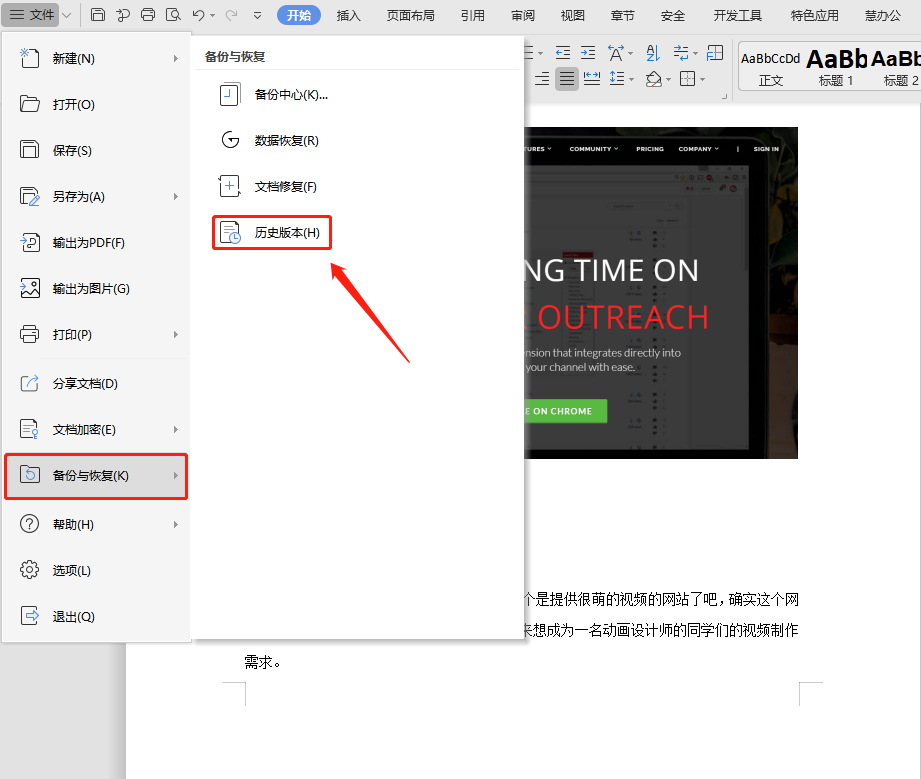Click the align right icon
This screenshot has width=921, height=779.
(x=542, y=78)
